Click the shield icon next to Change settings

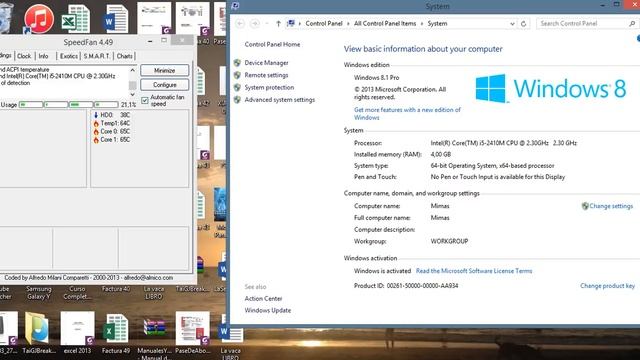point(585,206)
